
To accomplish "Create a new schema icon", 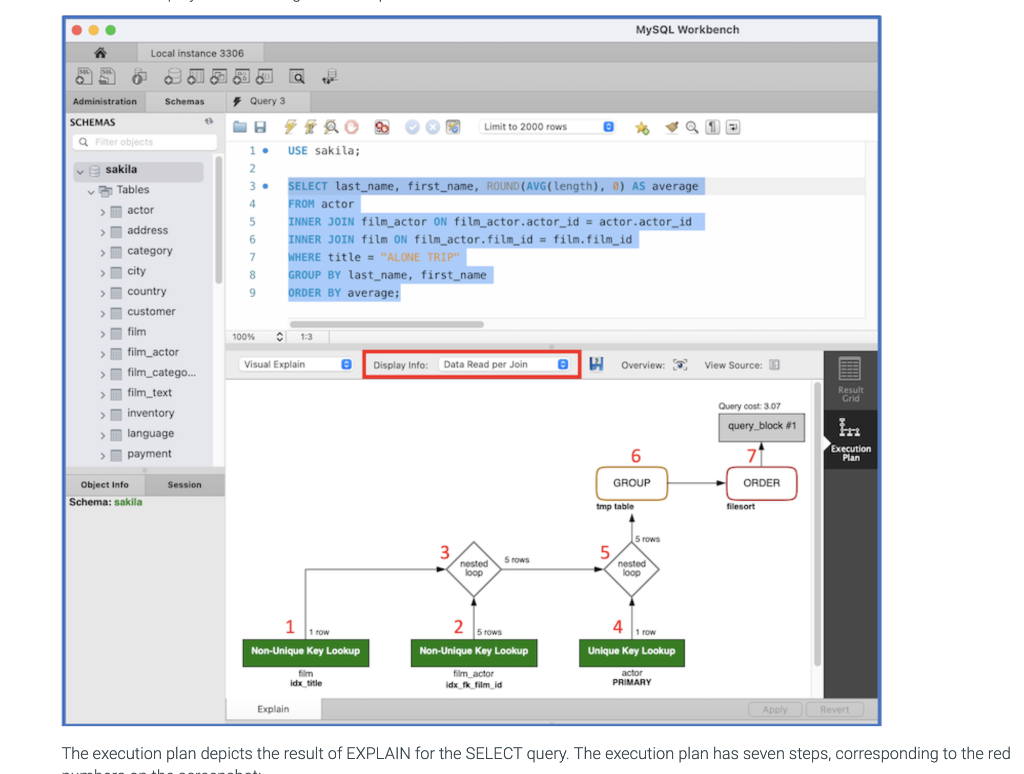I will 172,76.
